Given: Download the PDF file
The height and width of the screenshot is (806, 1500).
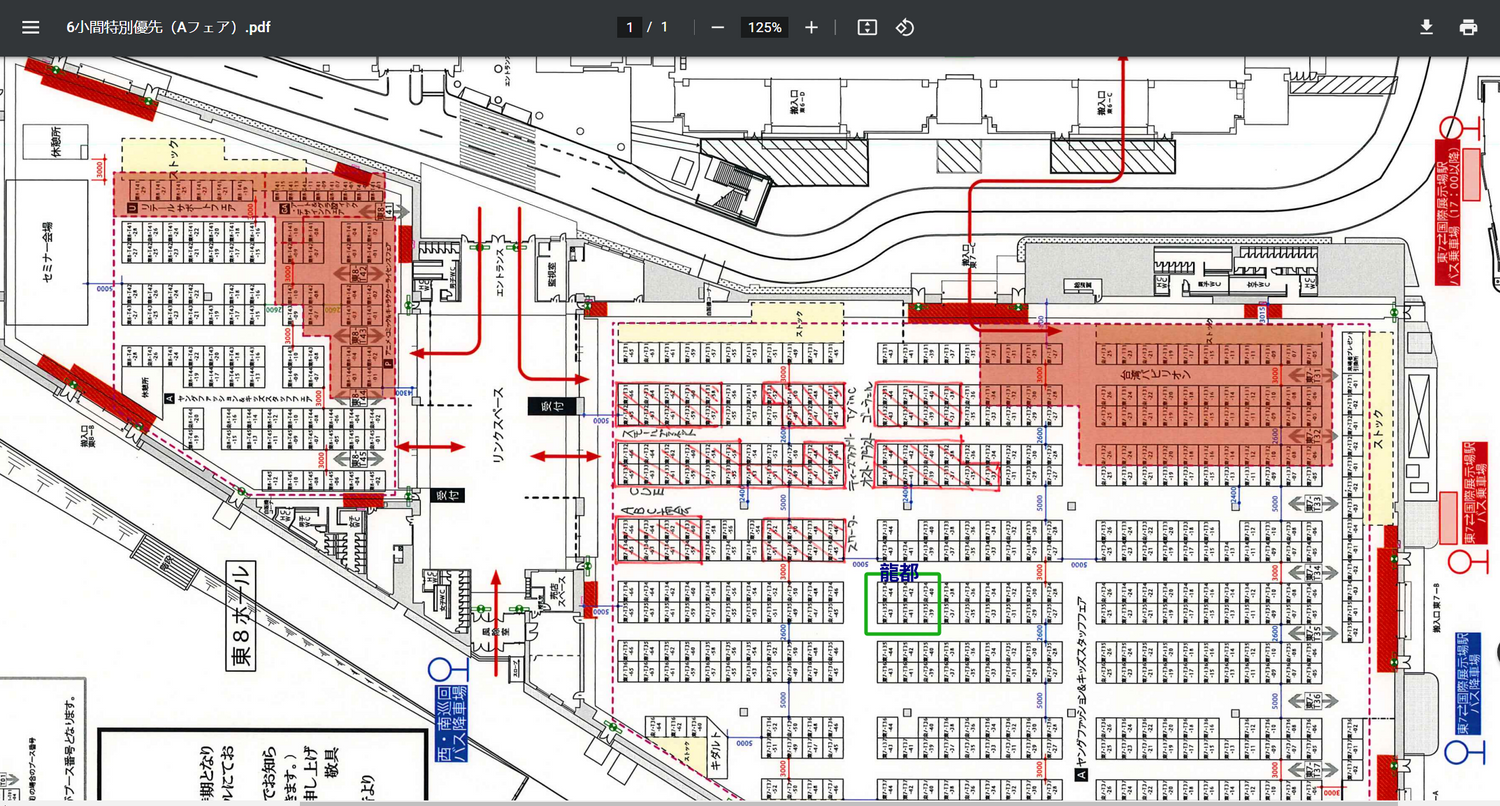Looking at the screenshot, I should [1426, 27].
